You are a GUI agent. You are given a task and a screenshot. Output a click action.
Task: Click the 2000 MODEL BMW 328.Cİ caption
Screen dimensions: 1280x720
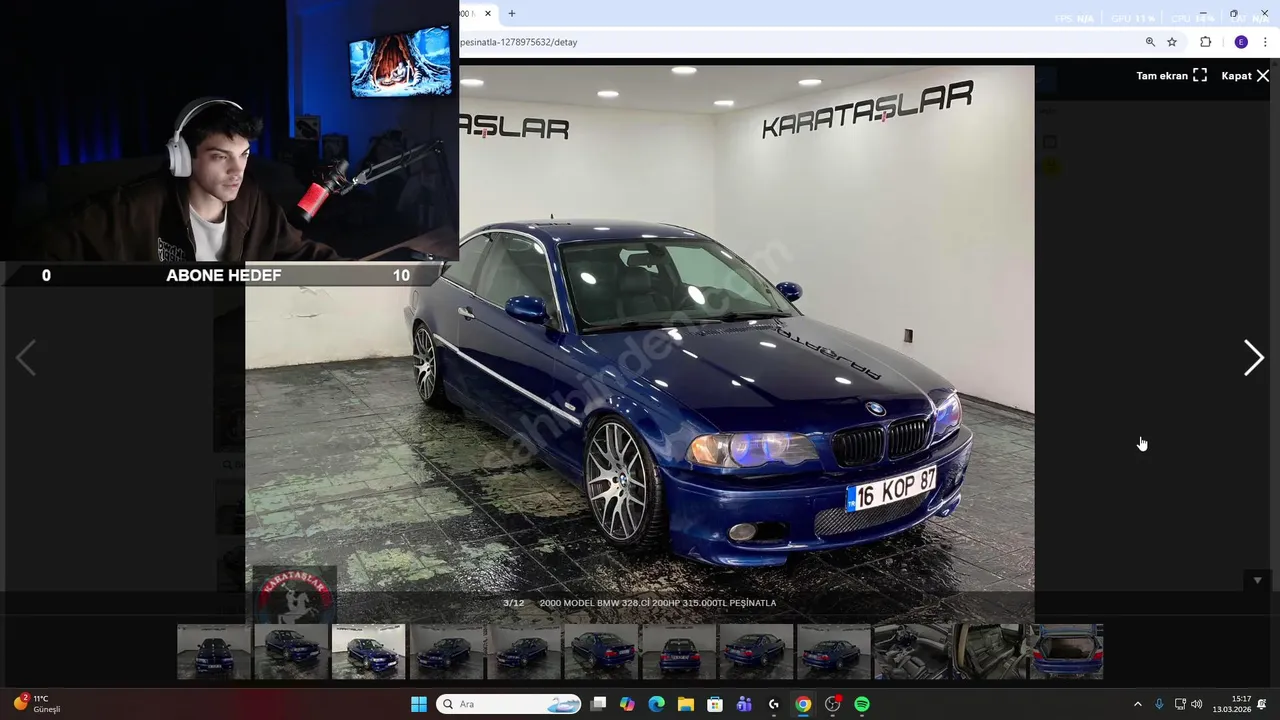point(657,603)
